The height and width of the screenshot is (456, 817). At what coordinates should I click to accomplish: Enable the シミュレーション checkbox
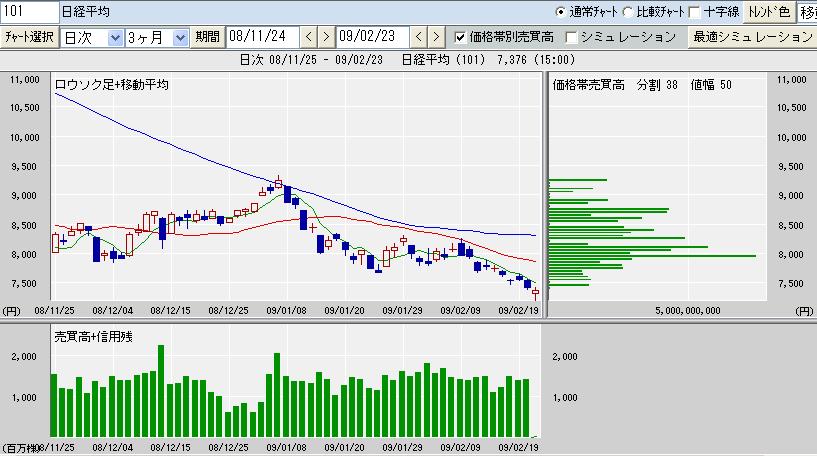tap(572, 37)
